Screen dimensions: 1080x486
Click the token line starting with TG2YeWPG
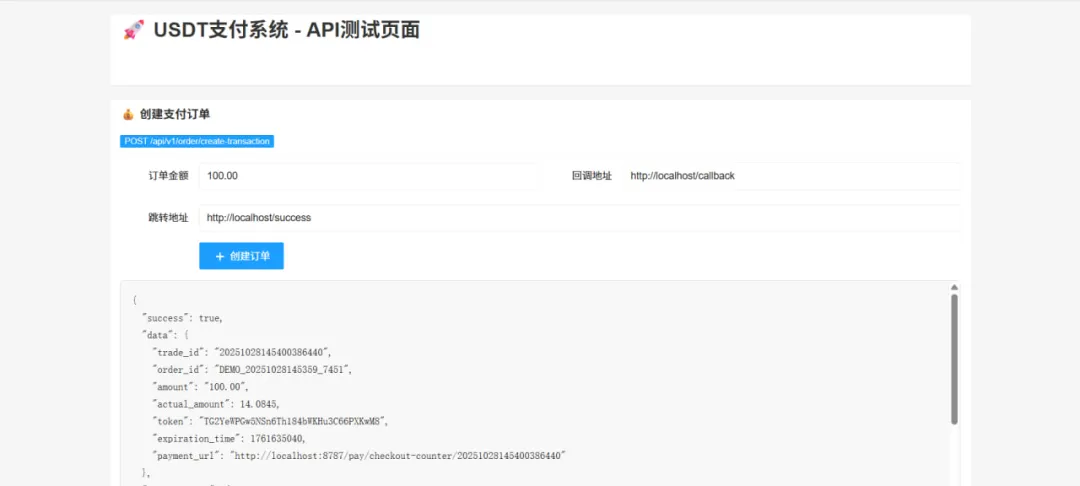[270, 421]
